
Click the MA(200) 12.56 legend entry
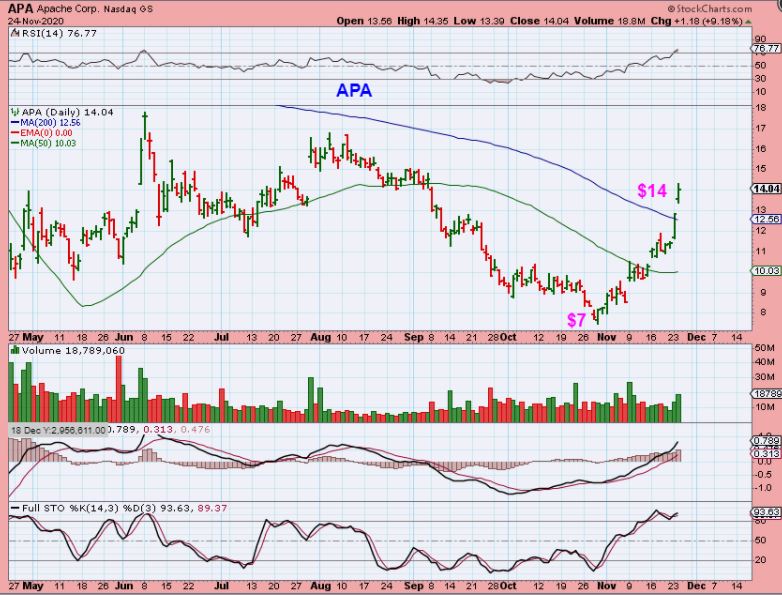click(x=45, y=123)
